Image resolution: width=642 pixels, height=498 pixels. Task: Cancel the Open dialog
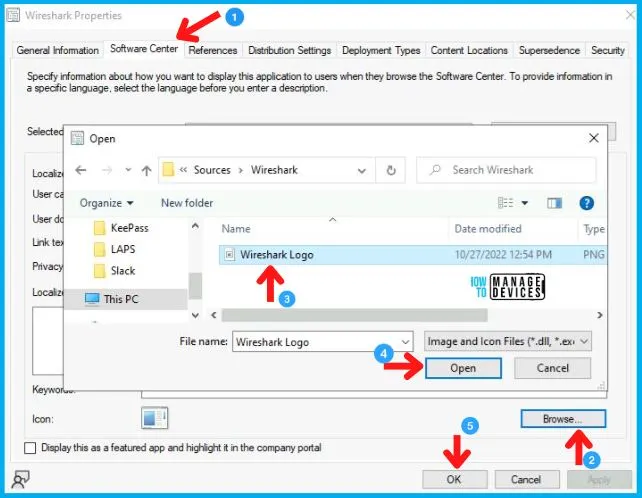click(552, 368)
